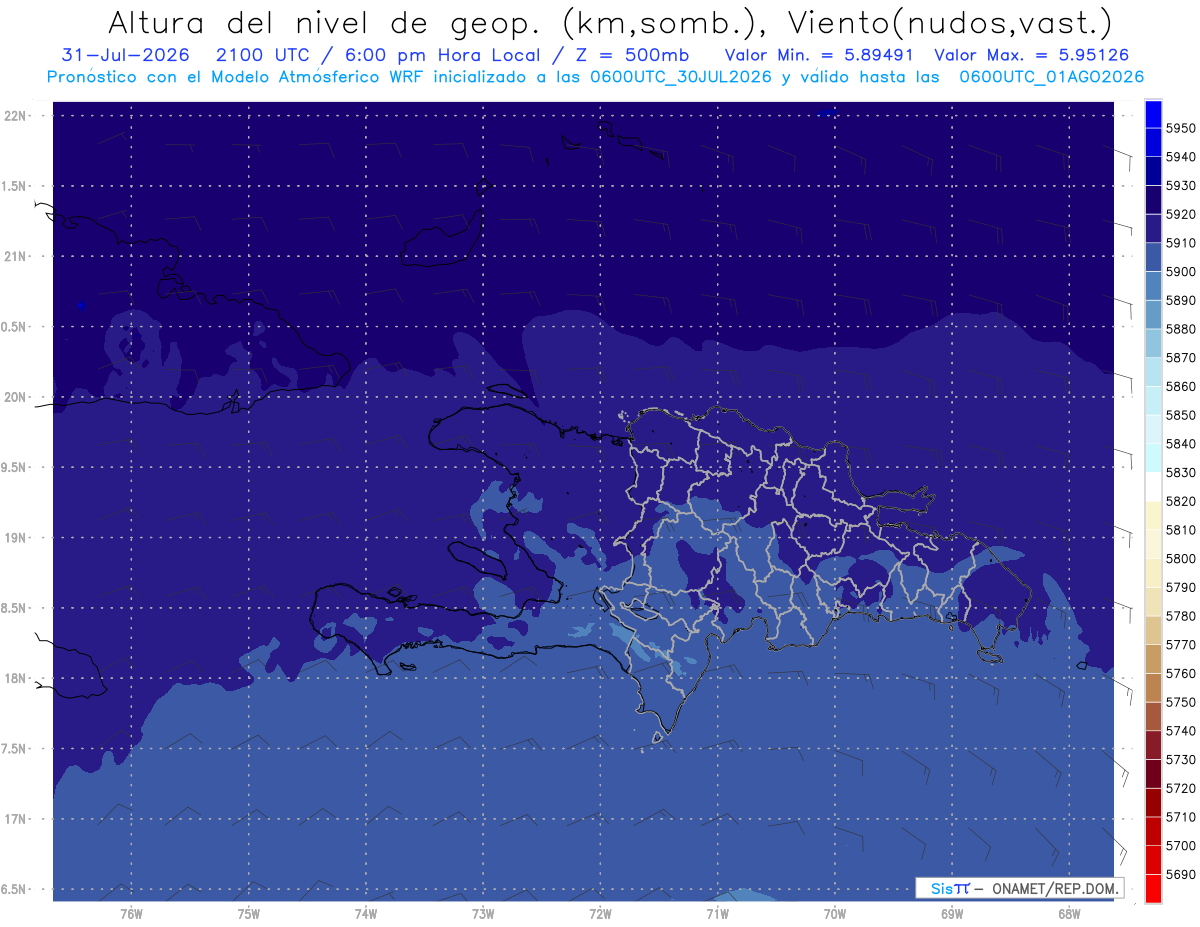Click the 69W longitude axis label
This screenshot has width=1200, height=927.
952,914
